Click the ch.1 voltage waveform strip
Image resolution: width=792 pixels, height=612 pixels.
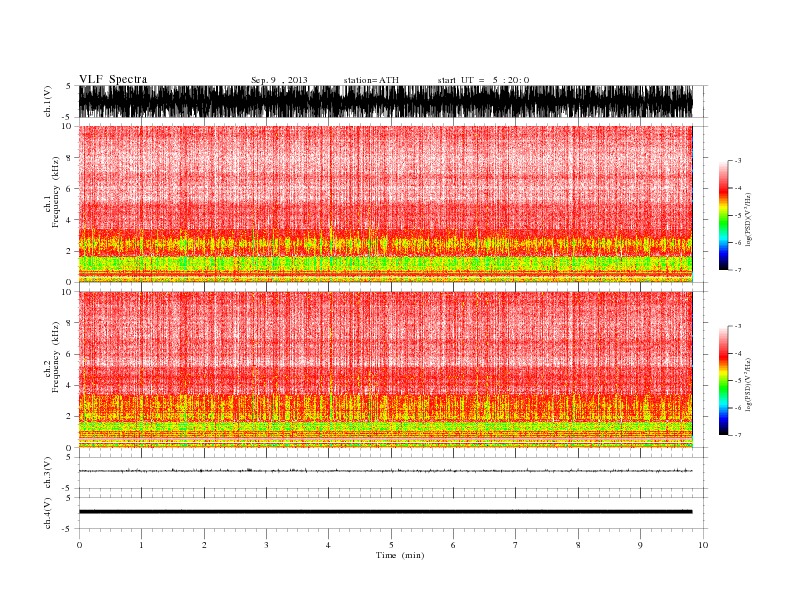(x=386, y=101)
